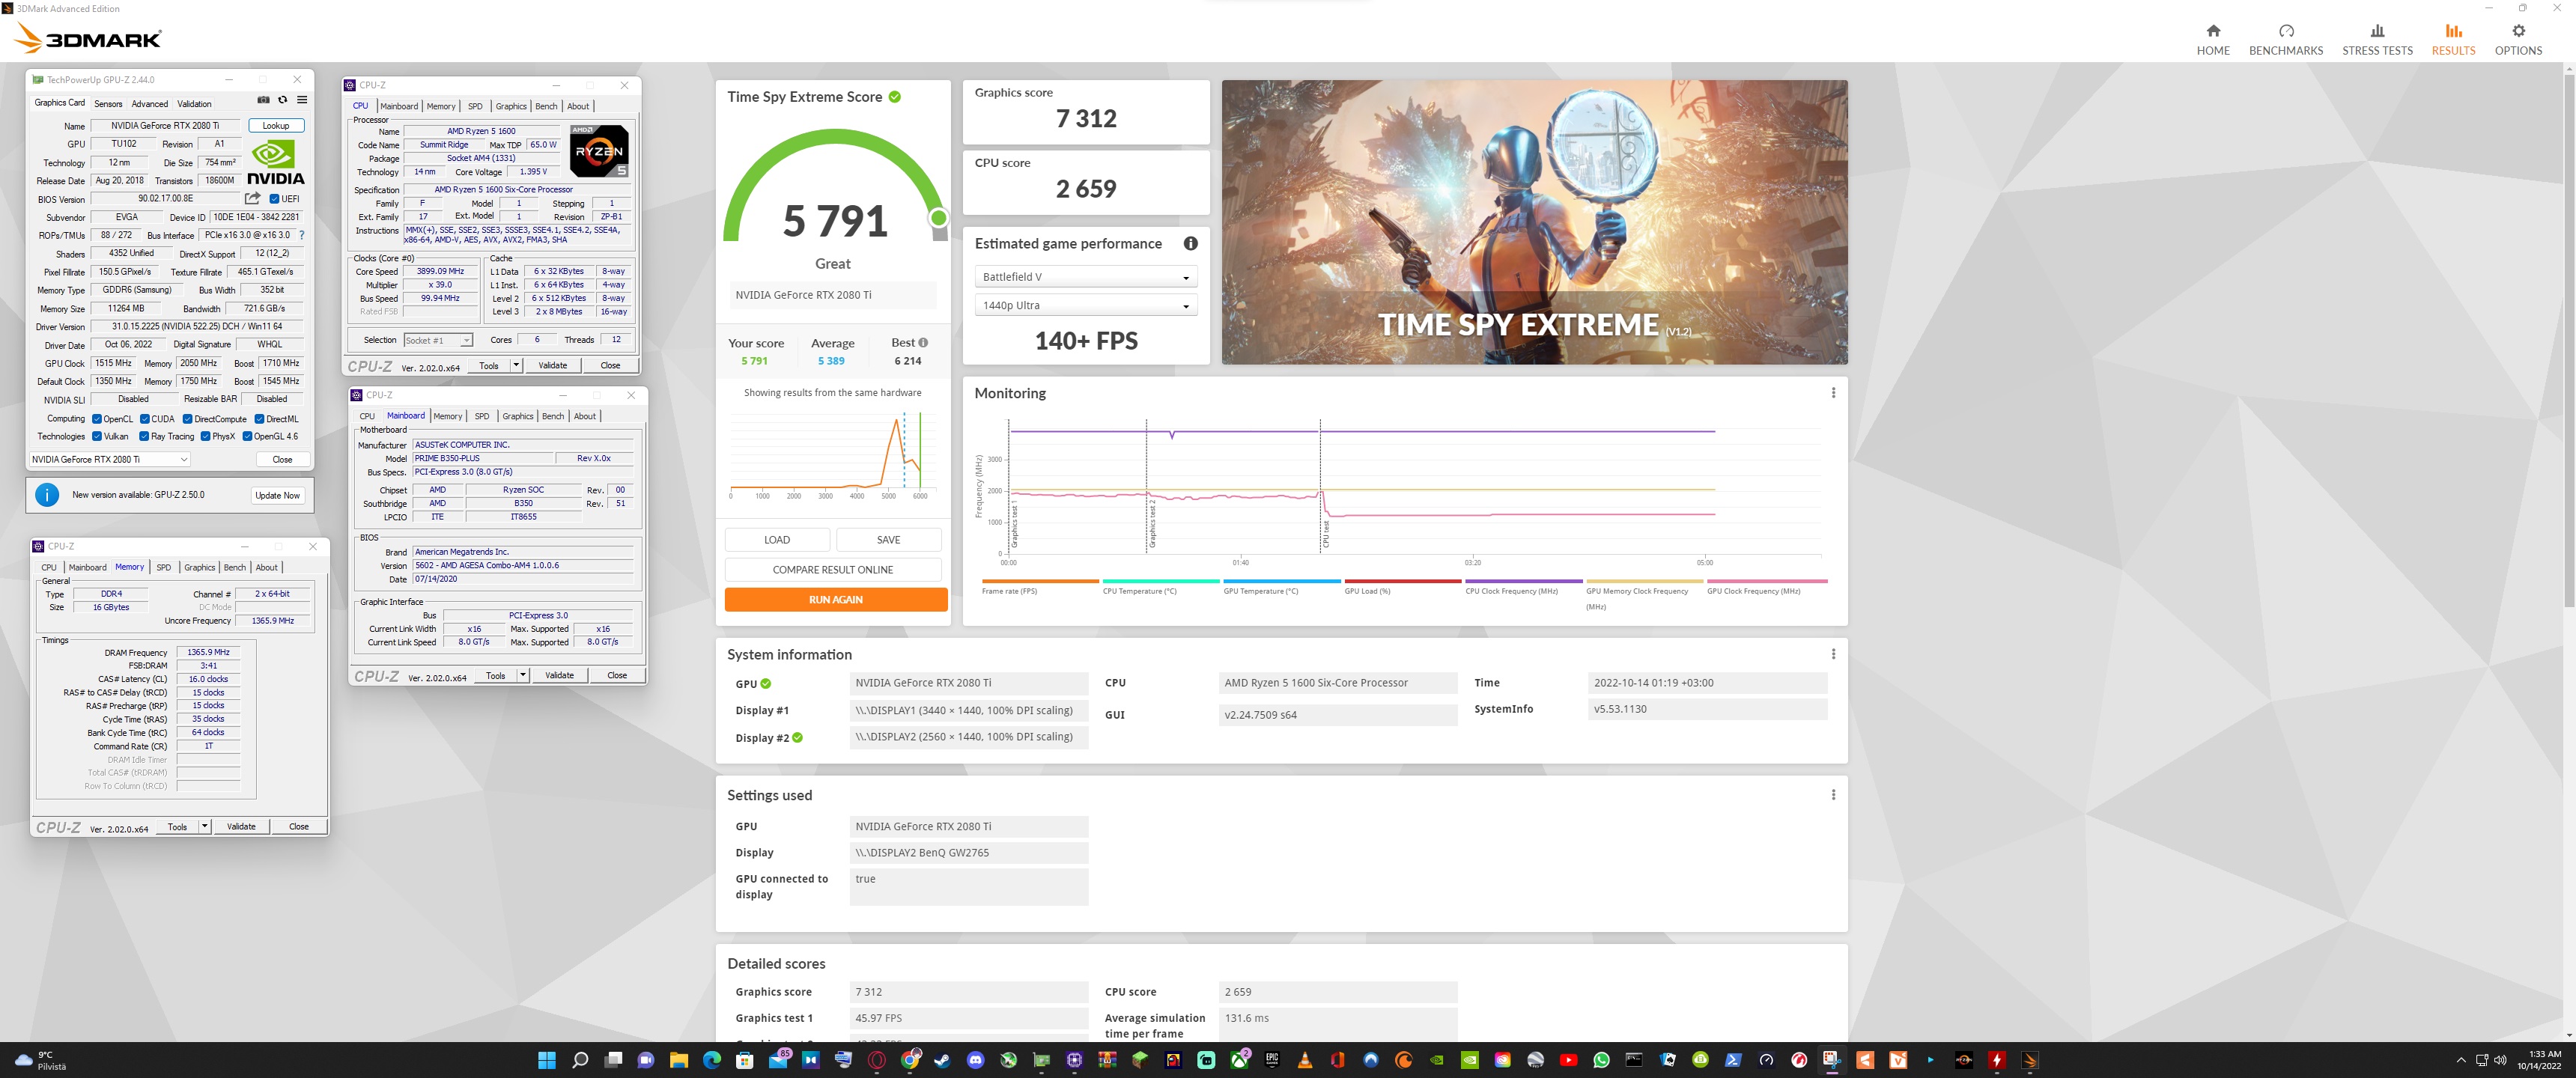Open the 3DMark Home page
The height and width of the screenshot is (1078, 2576).
(x=2212, y=40)
